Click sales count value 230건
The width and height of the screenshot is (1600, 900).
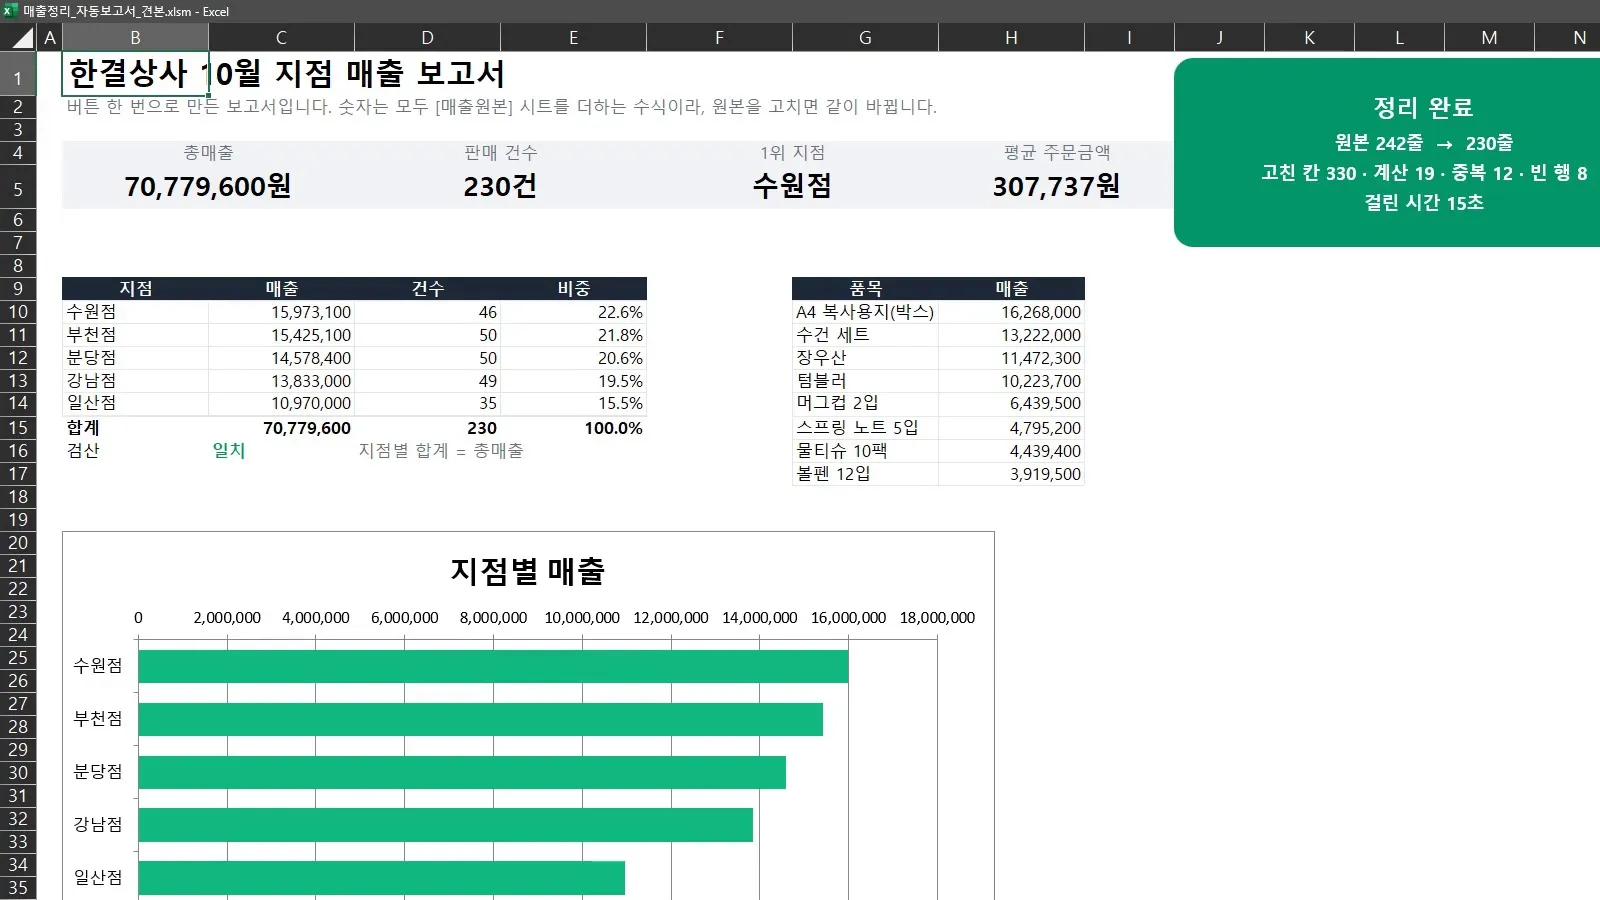point(500,186)
